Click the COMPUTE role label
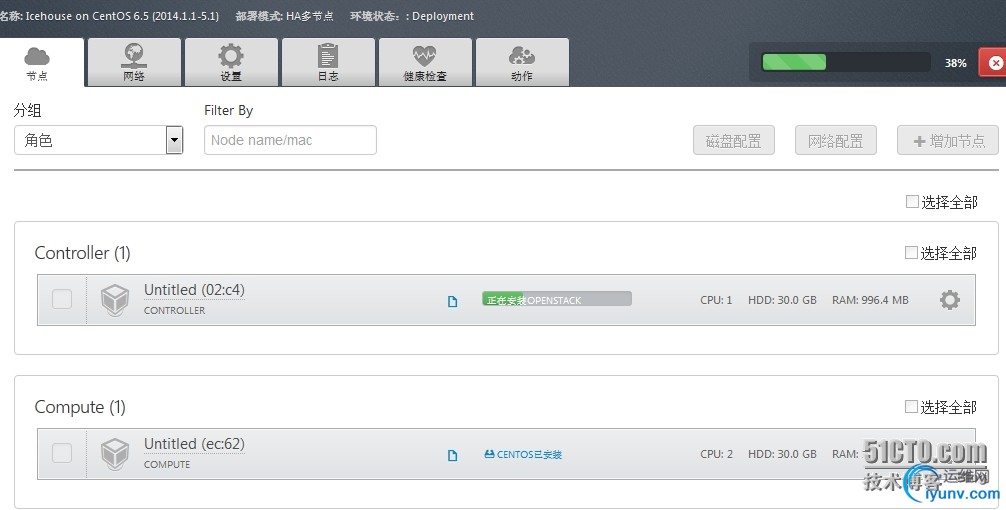Image resolution: width=1006 pixels, height=510 pixels. pos(167,464)
